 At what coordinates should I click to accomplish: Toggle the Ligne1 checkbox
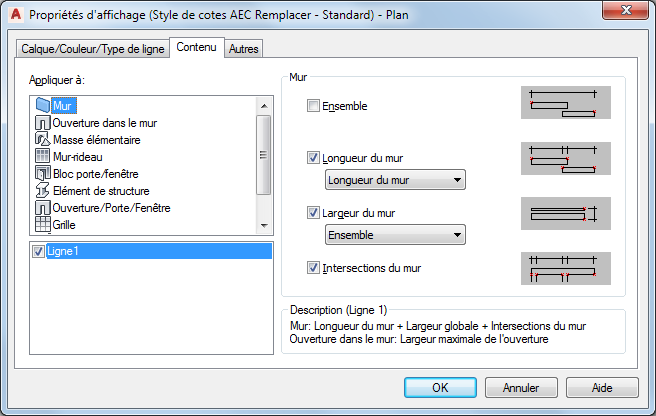click(38, 251)
